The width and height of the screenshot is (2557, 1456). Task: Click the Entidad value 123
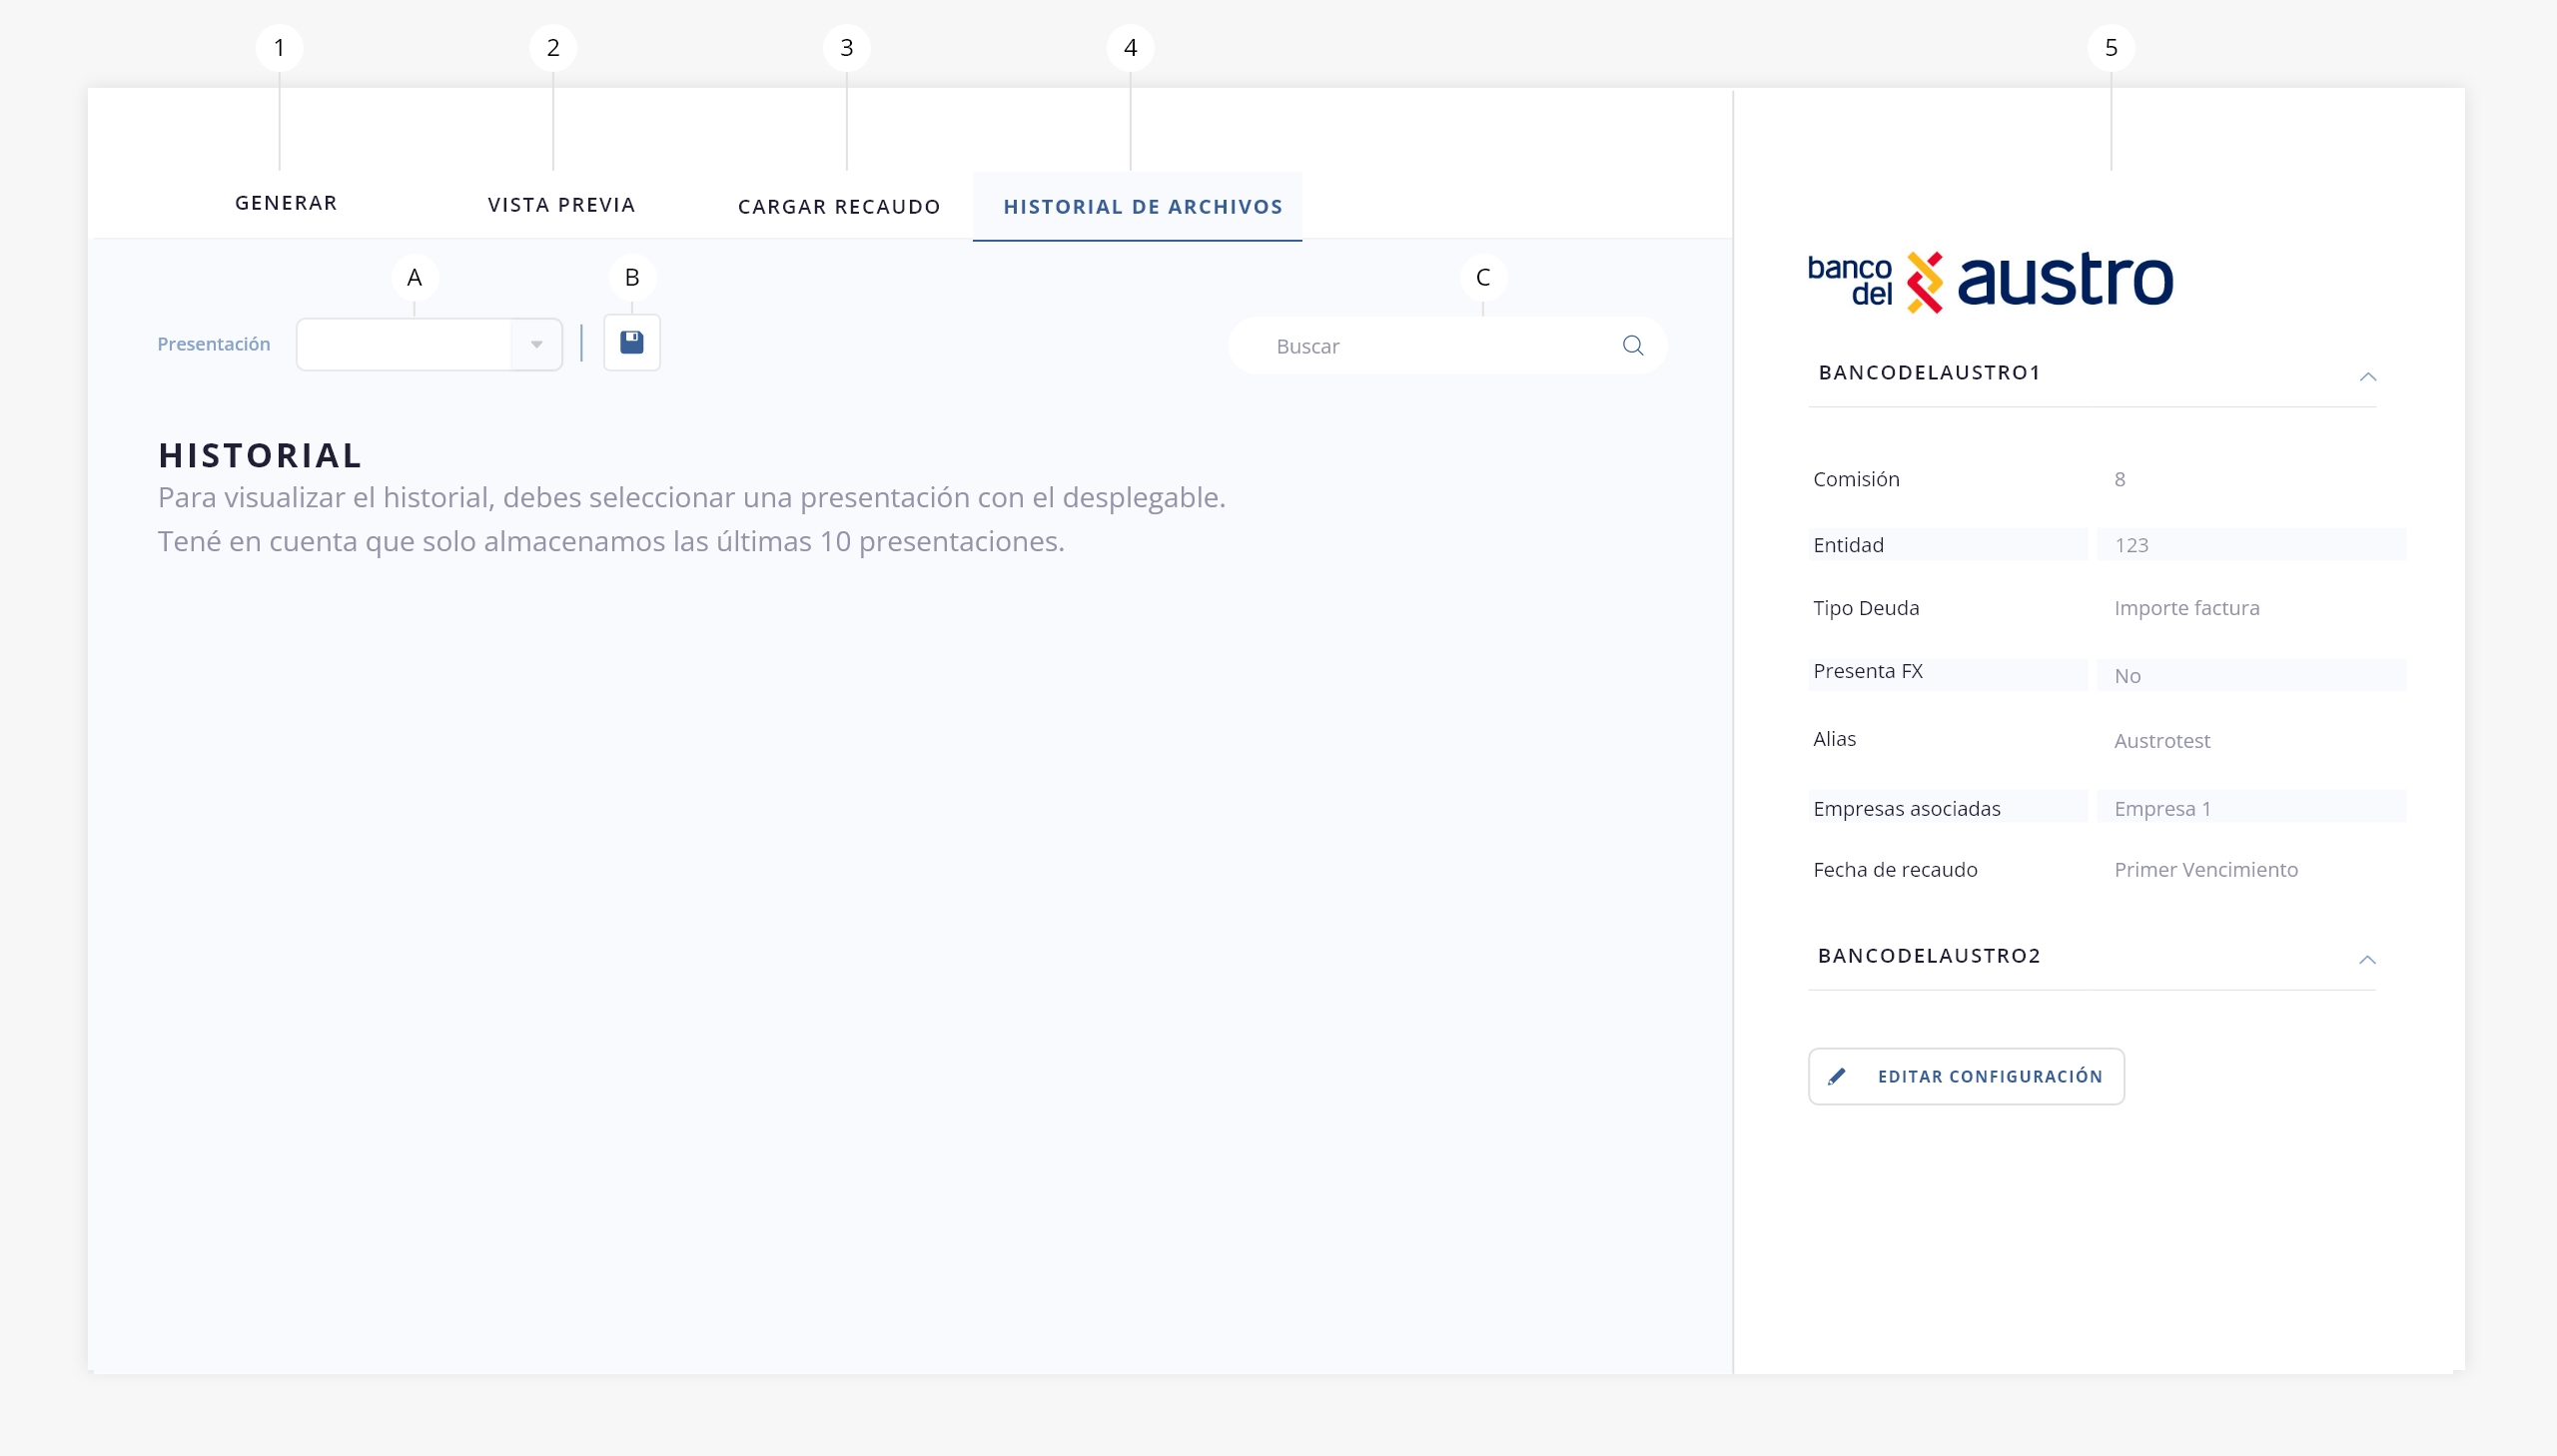tap(2131, 545)
